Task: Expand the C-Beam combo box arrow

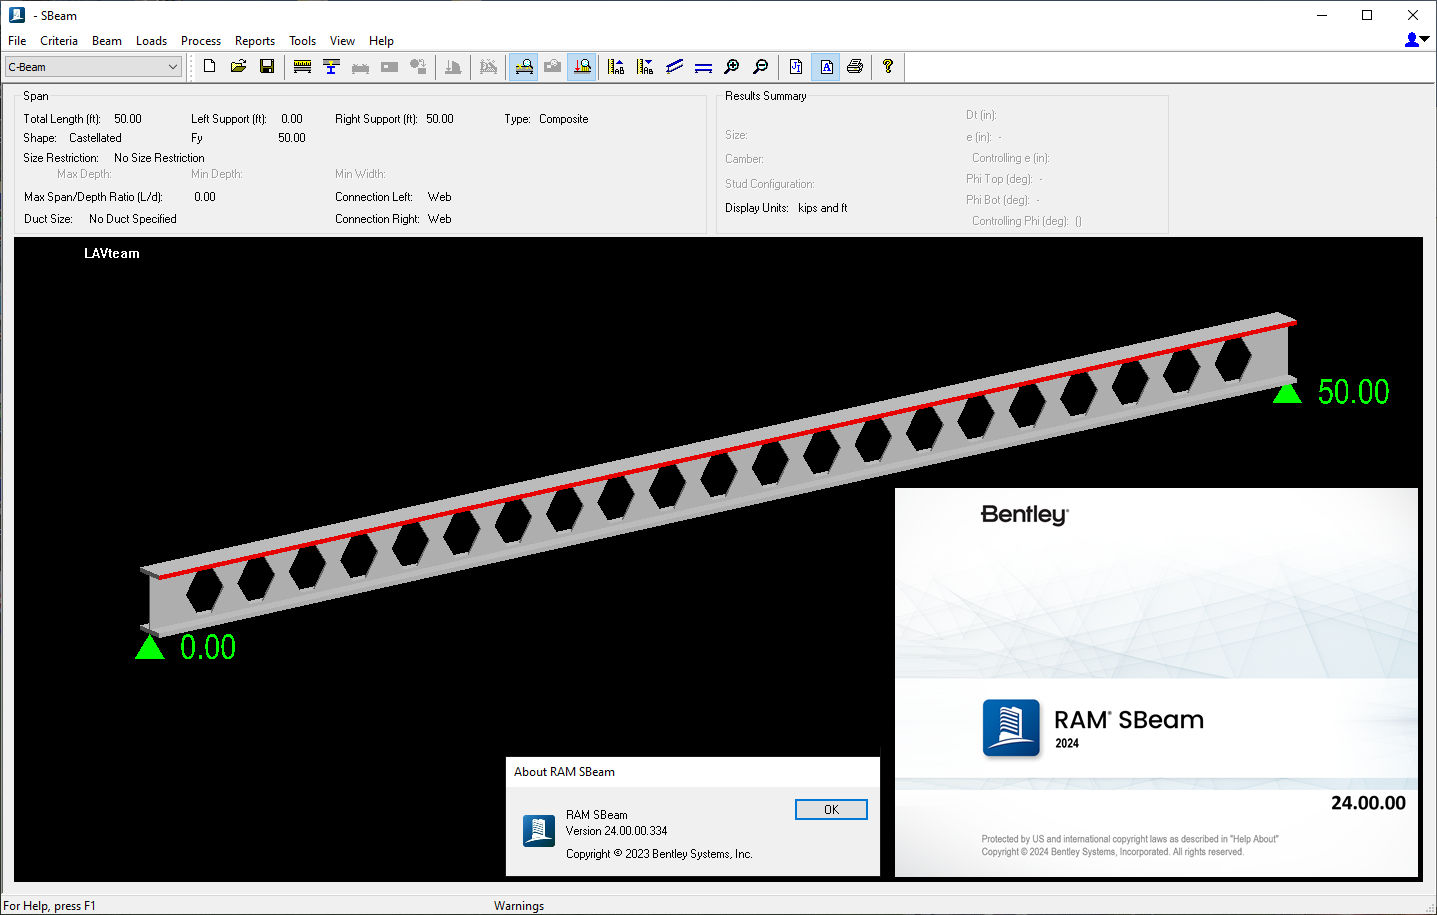Action: pyautogui.click(x=171, y=66)
